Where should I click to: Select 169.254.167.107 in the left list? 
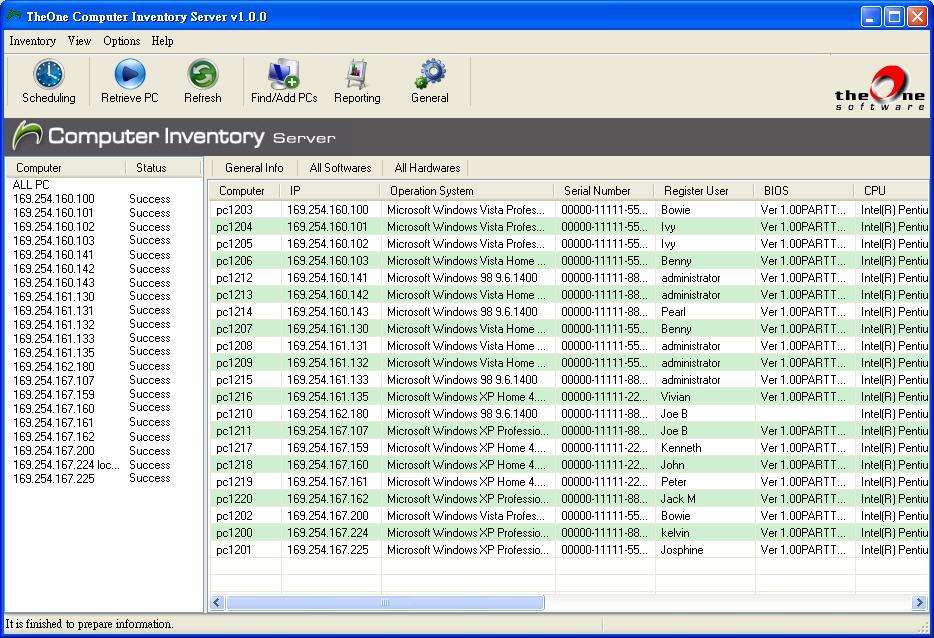click(x=54, y=381)
